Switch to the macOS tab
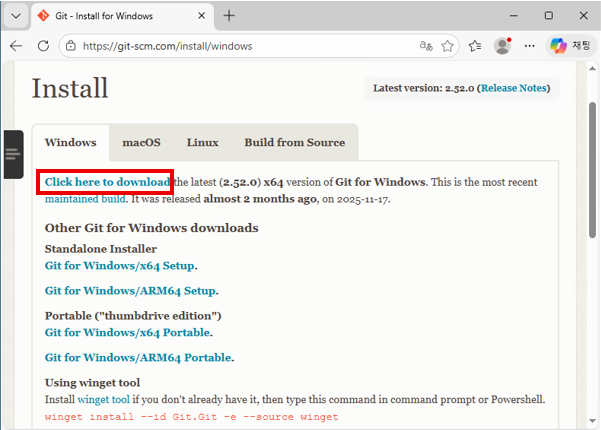 141,142
